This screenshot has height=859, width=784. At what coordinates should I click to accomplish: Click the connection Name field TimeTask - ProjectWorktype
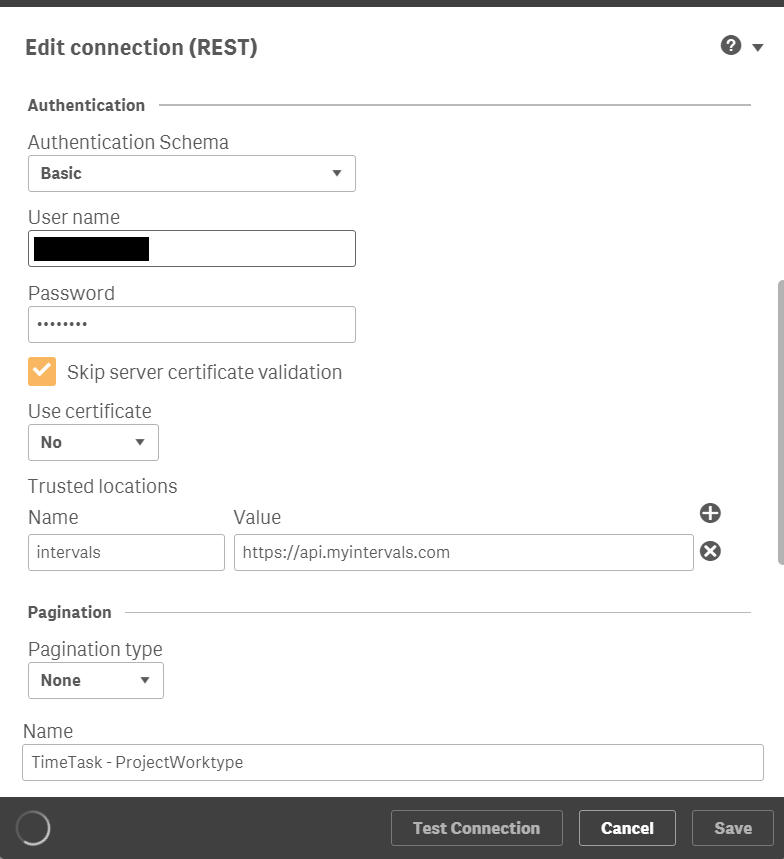pos(391,762)
